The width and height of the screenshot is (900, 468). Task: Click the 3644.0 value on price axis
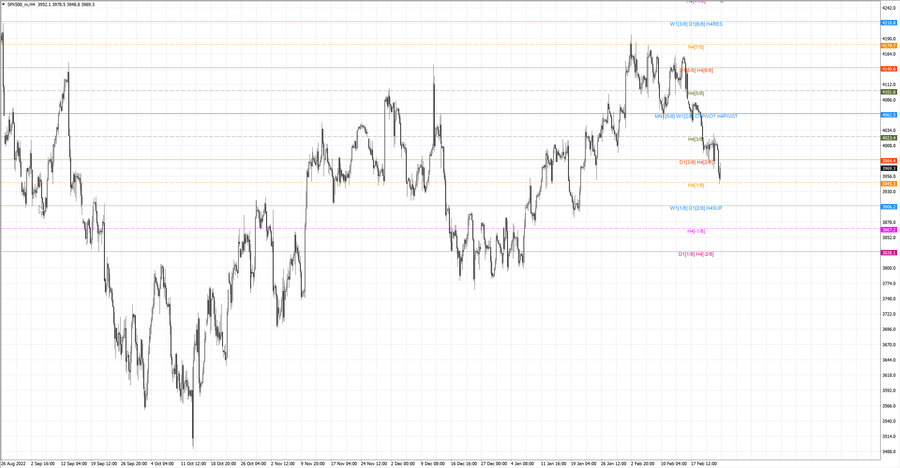tap(889, 360)
